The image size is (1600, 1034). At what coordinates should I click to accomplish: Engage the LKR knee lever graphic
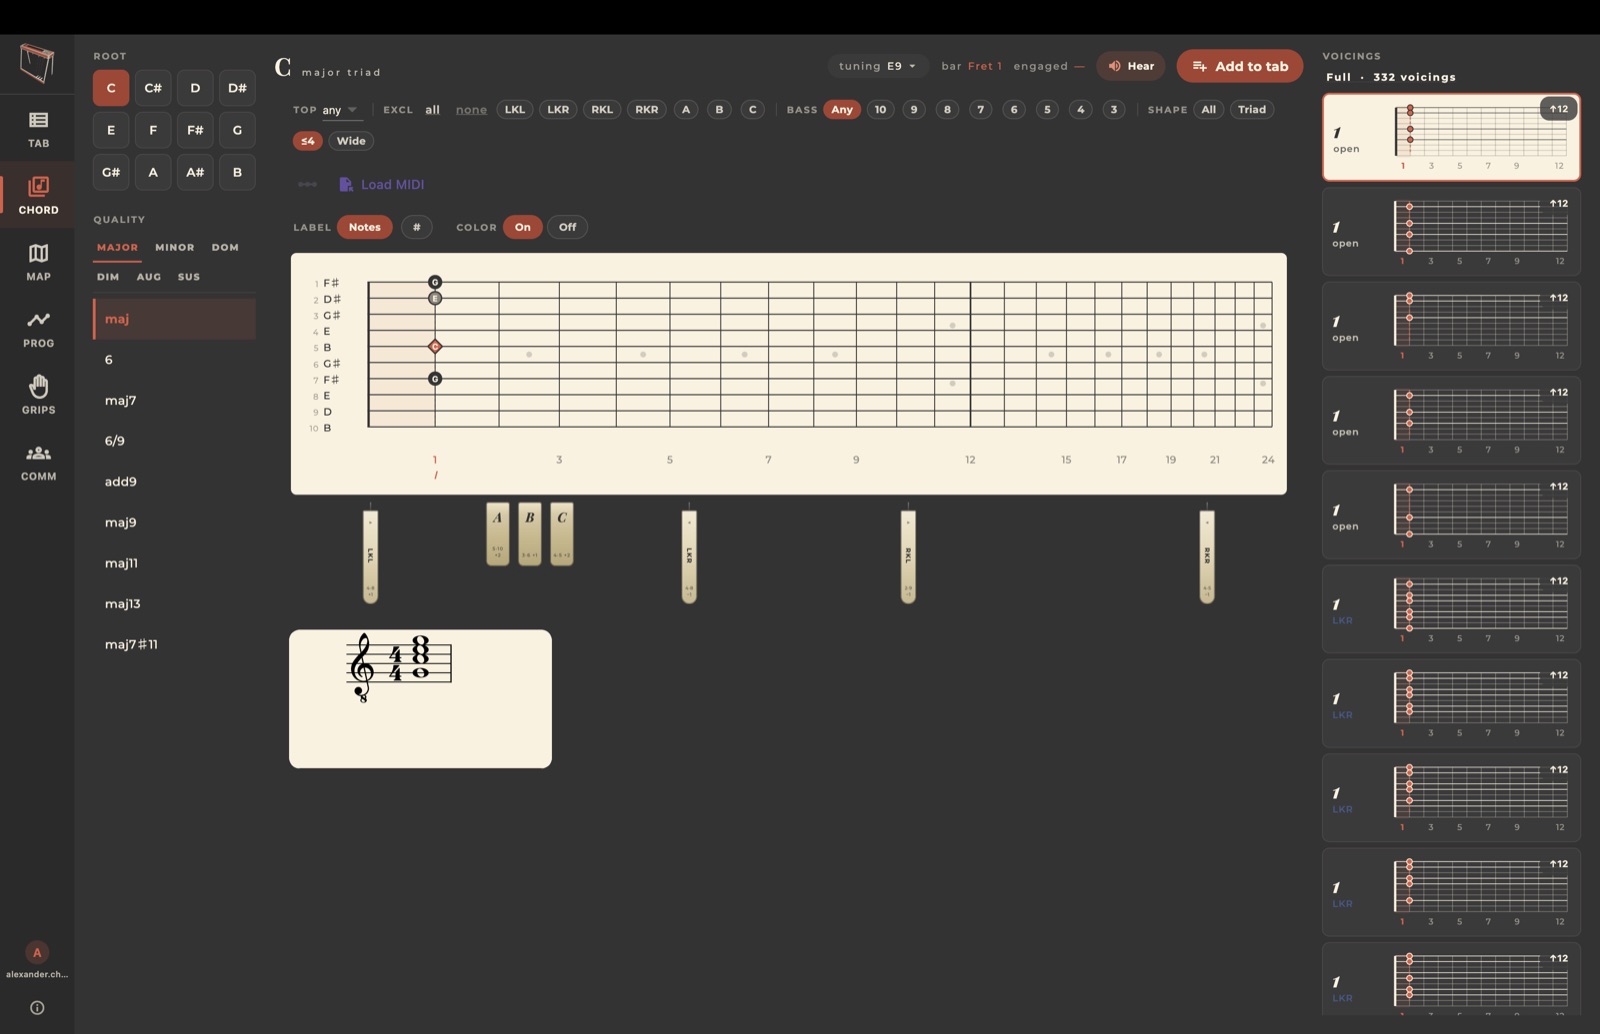pos(689,556)
